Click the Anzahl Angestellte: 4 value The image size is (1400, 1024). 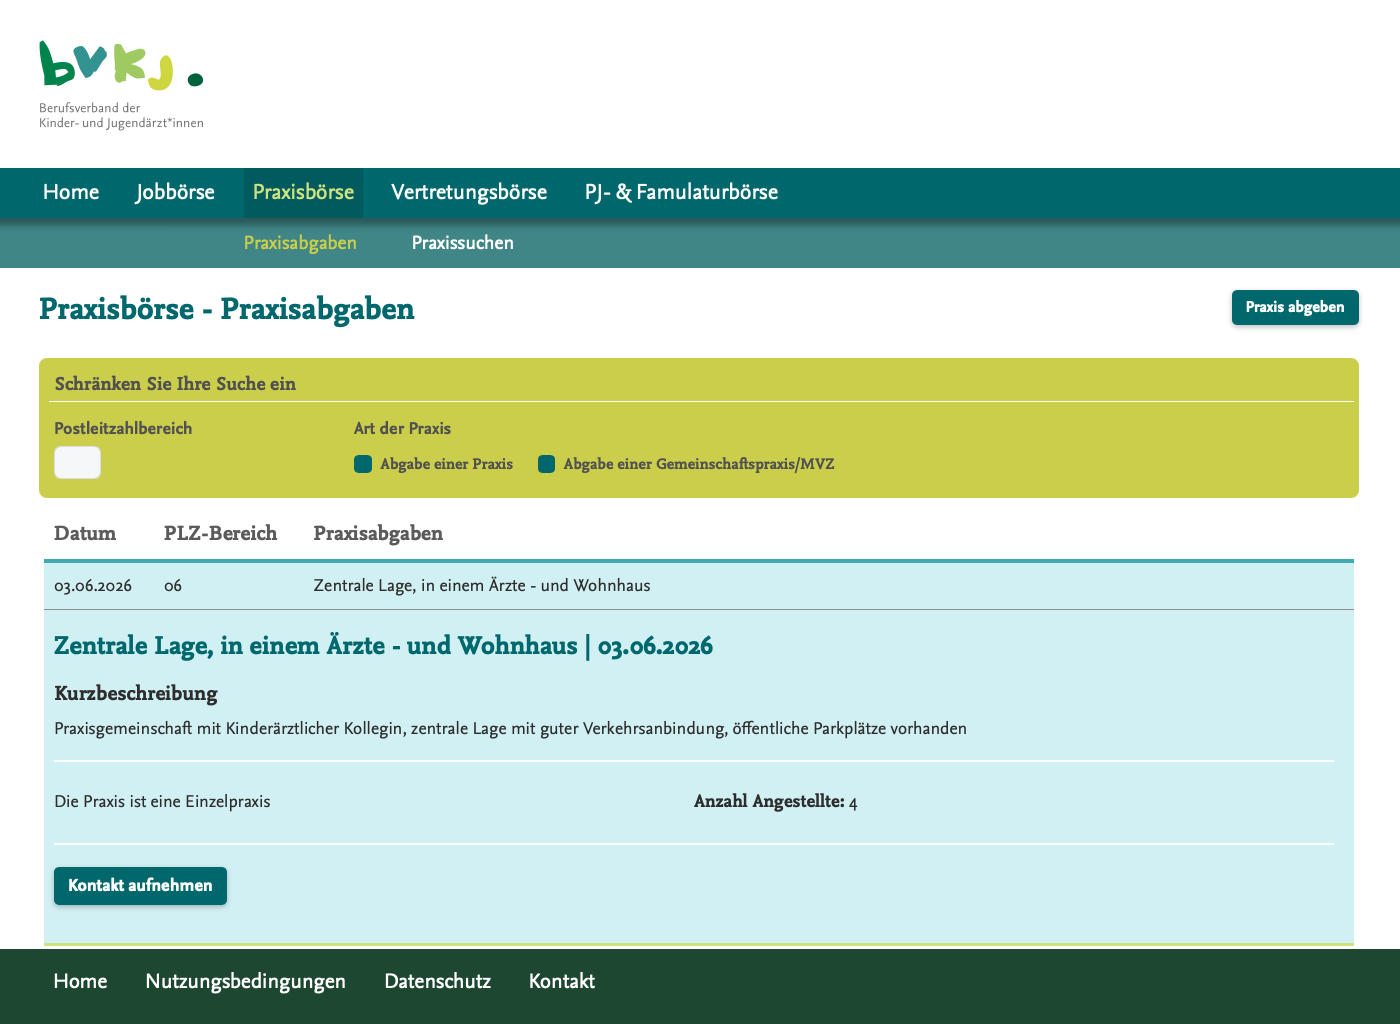775,802
